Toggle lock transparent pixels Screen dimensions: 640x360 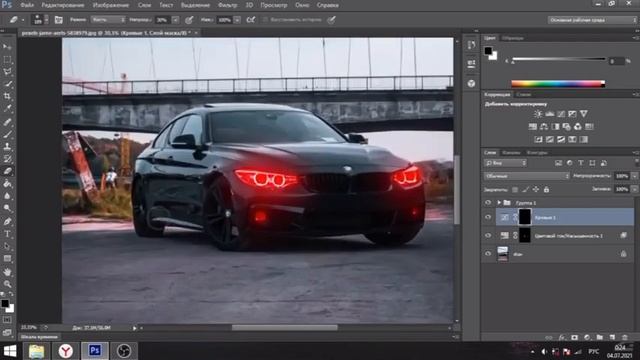pos(515,189)
